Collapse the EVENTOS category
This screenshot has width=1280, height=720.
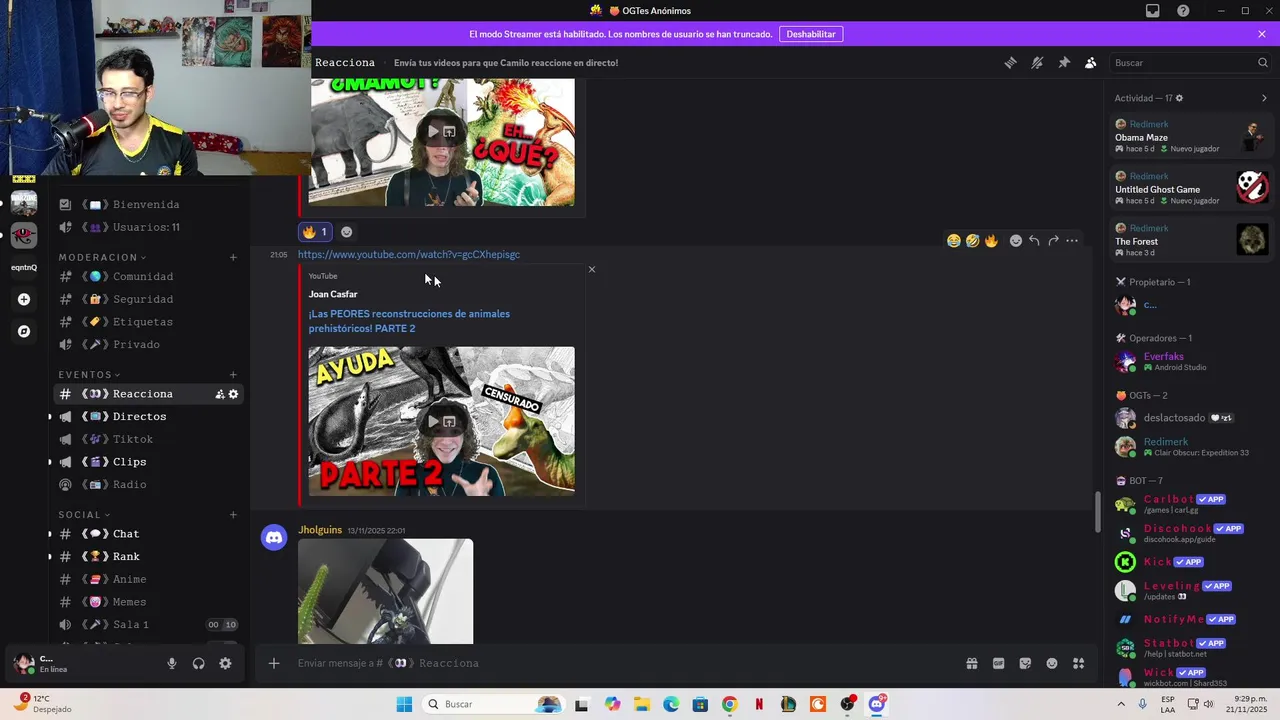click(x=89, y=375)
